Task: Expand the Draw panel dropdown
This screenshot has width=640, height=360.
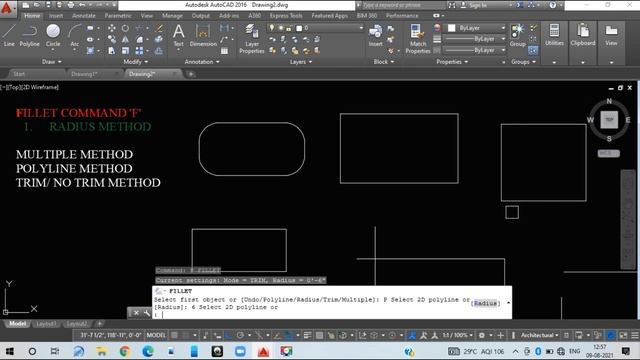Action: (x=52, y=62)
